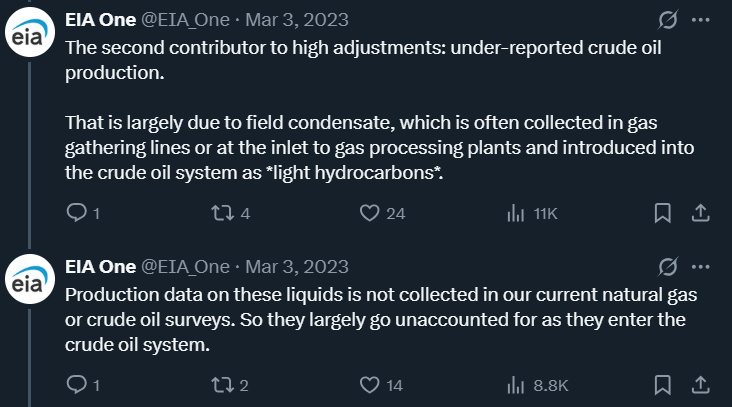Open more options menu on second tweet

[701, 266]
